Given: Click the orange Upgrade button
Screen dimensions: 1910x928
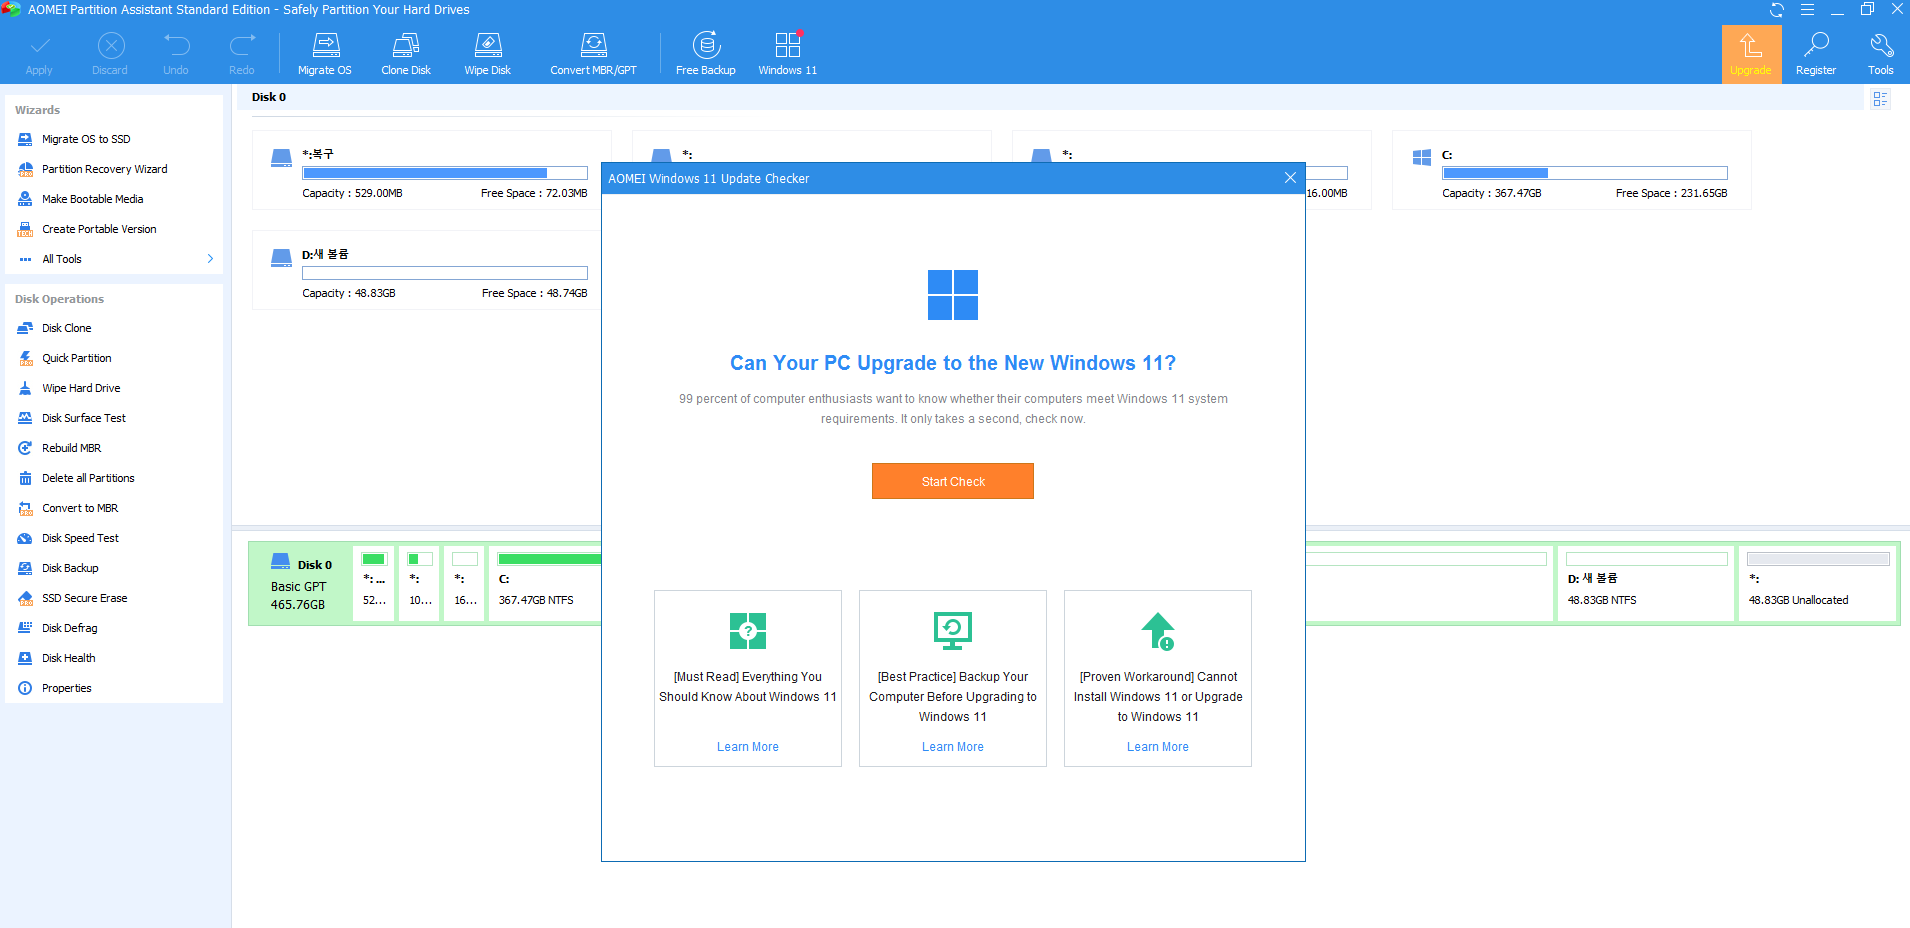Looking at the screenshot, I should point(1751,54).
